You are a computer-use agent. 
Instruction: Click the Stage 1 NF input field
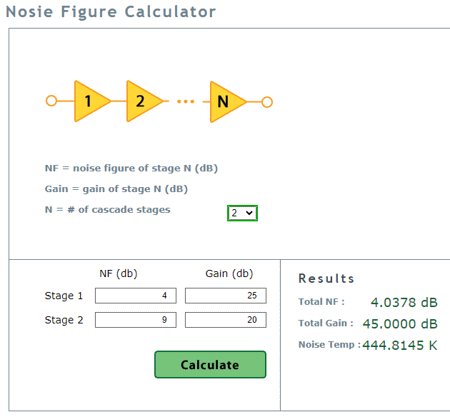pyautogui.click(x=136, y=296)
